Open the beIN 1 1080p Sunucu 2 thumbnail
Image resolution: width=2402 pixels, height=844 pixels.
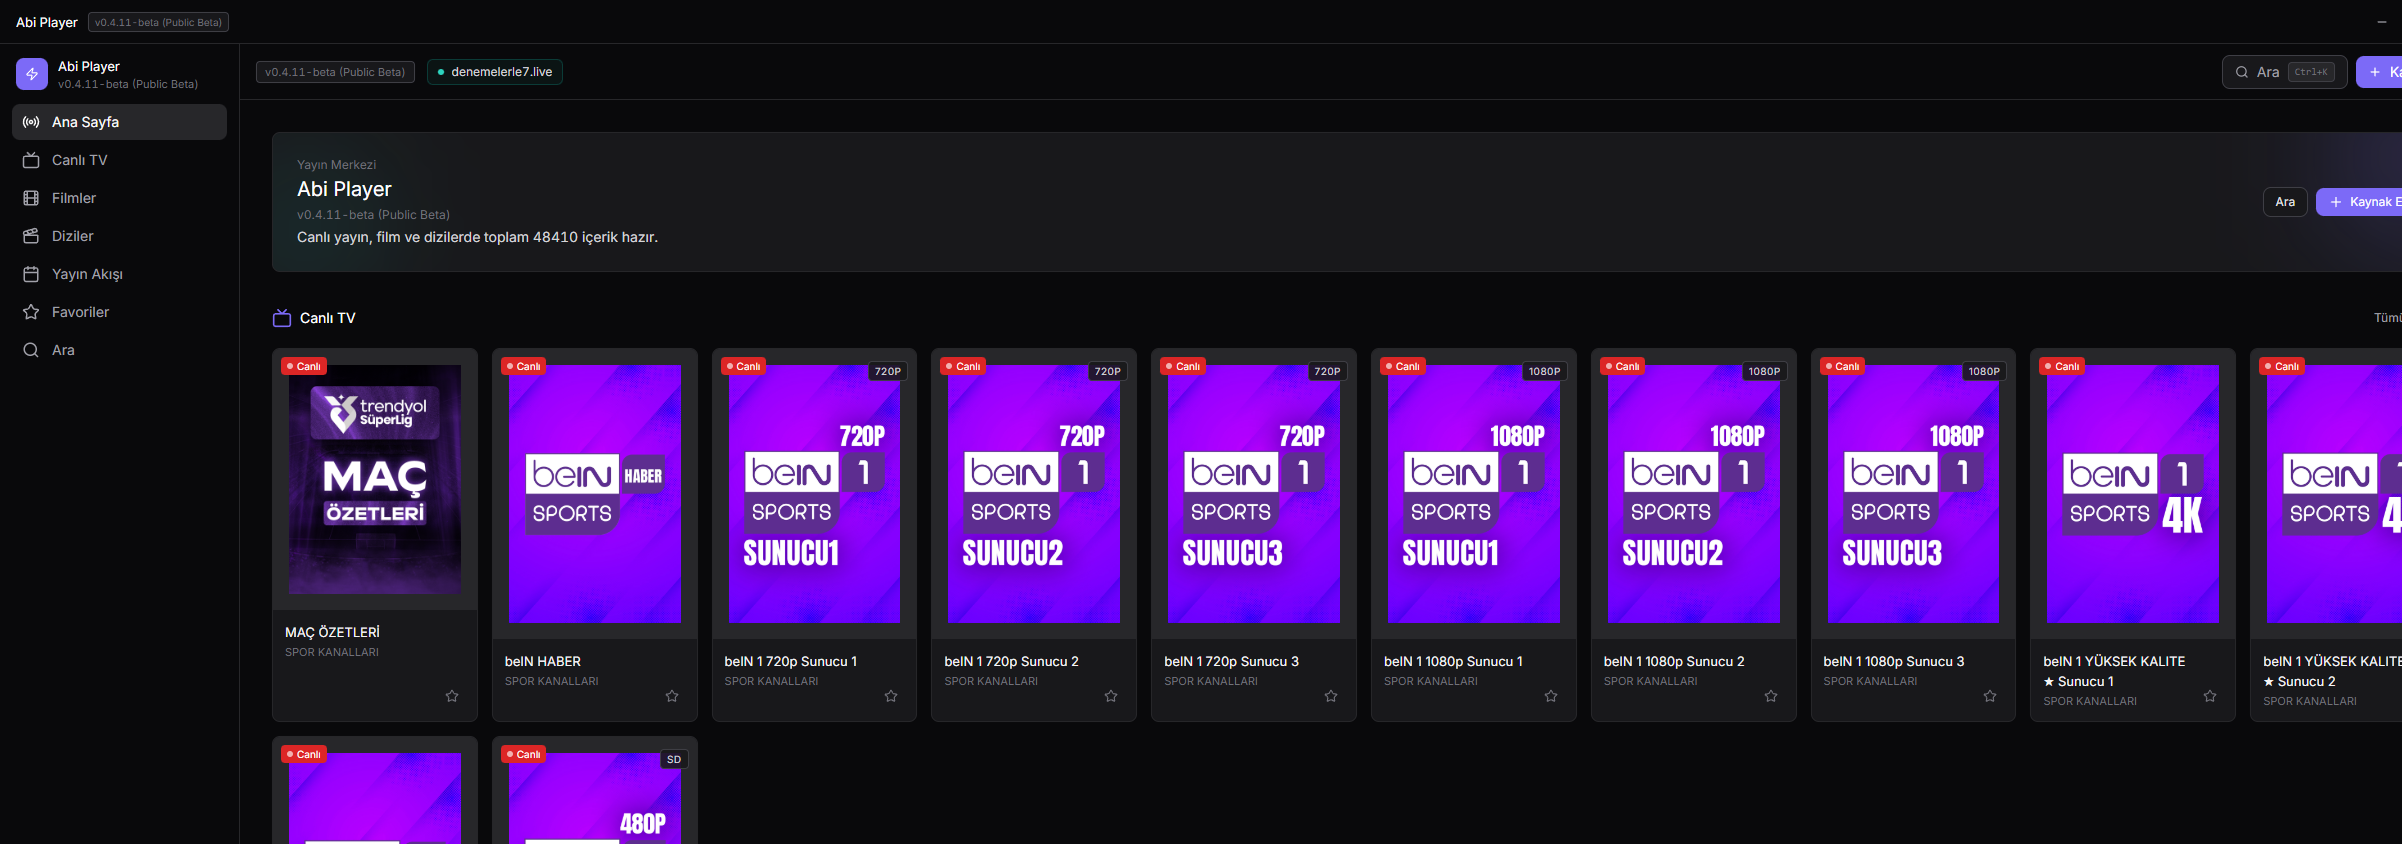coord(1694,494)
